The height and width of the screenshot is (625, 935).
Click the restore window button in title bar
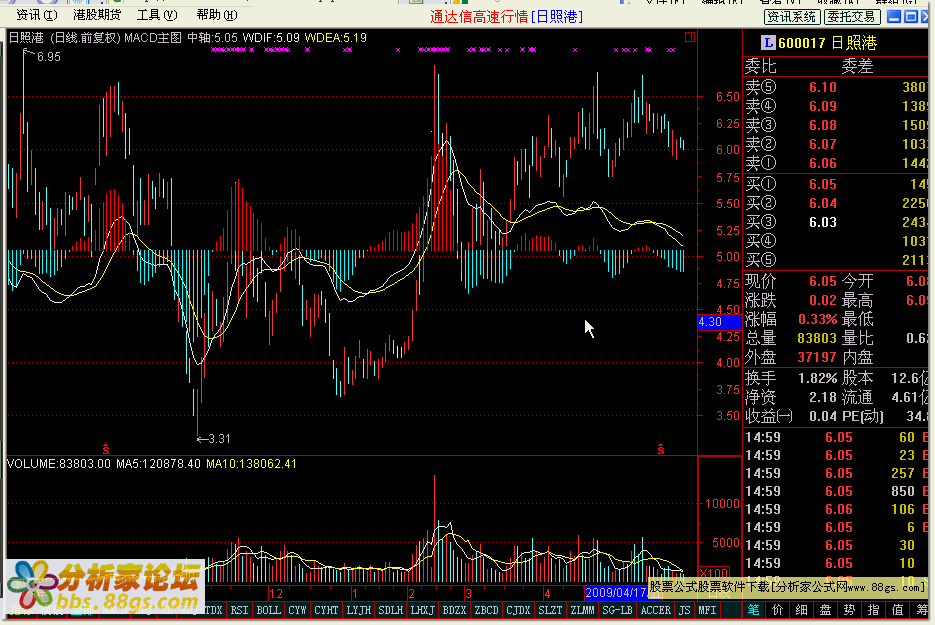(911, 17)
